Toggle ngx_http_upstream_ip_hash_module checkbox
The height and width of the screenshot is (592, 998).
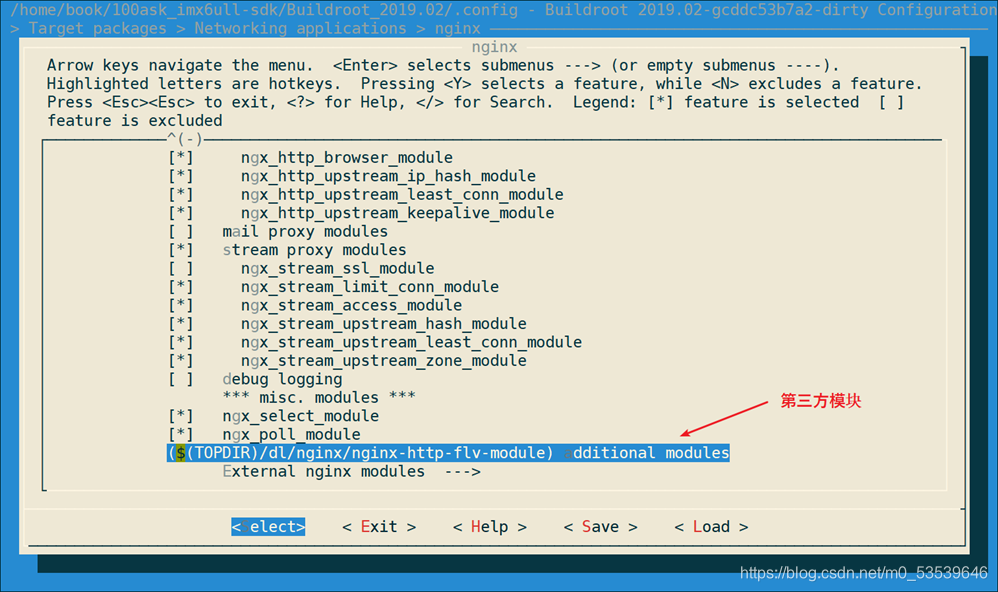click(181, 176)
